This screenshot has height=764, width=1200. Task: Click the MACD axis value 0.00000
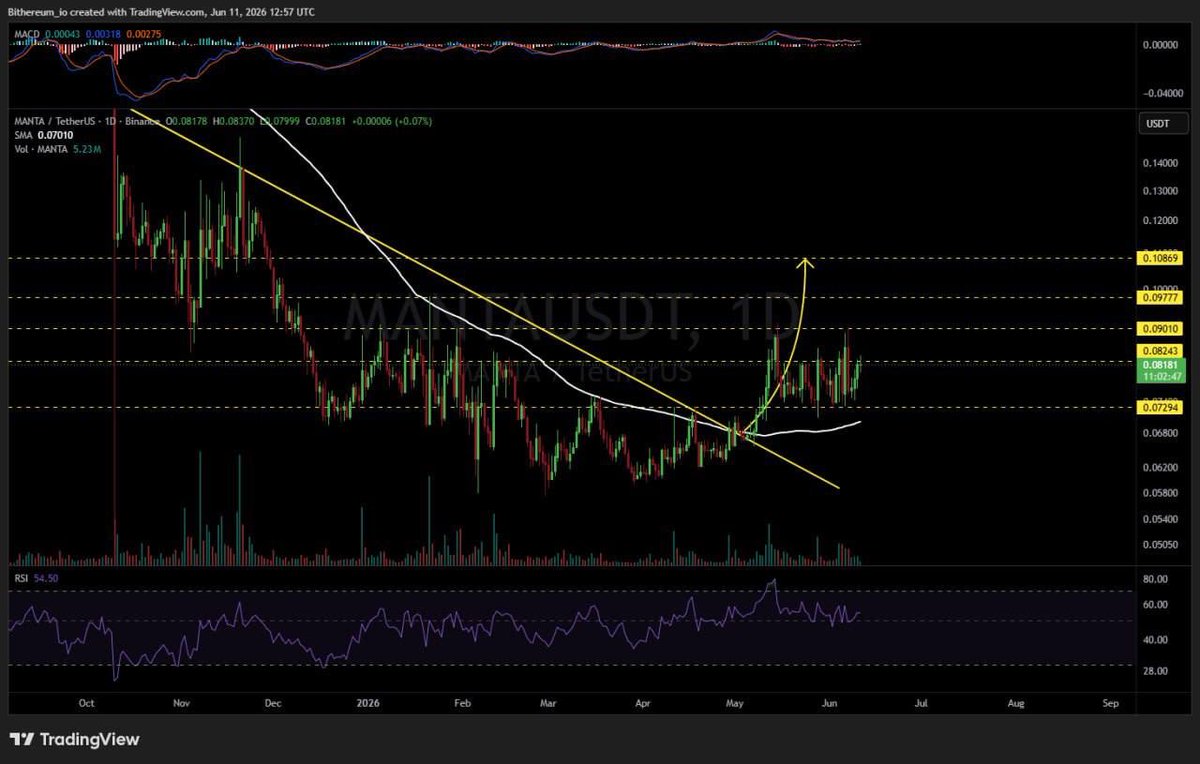[1158, 45]
